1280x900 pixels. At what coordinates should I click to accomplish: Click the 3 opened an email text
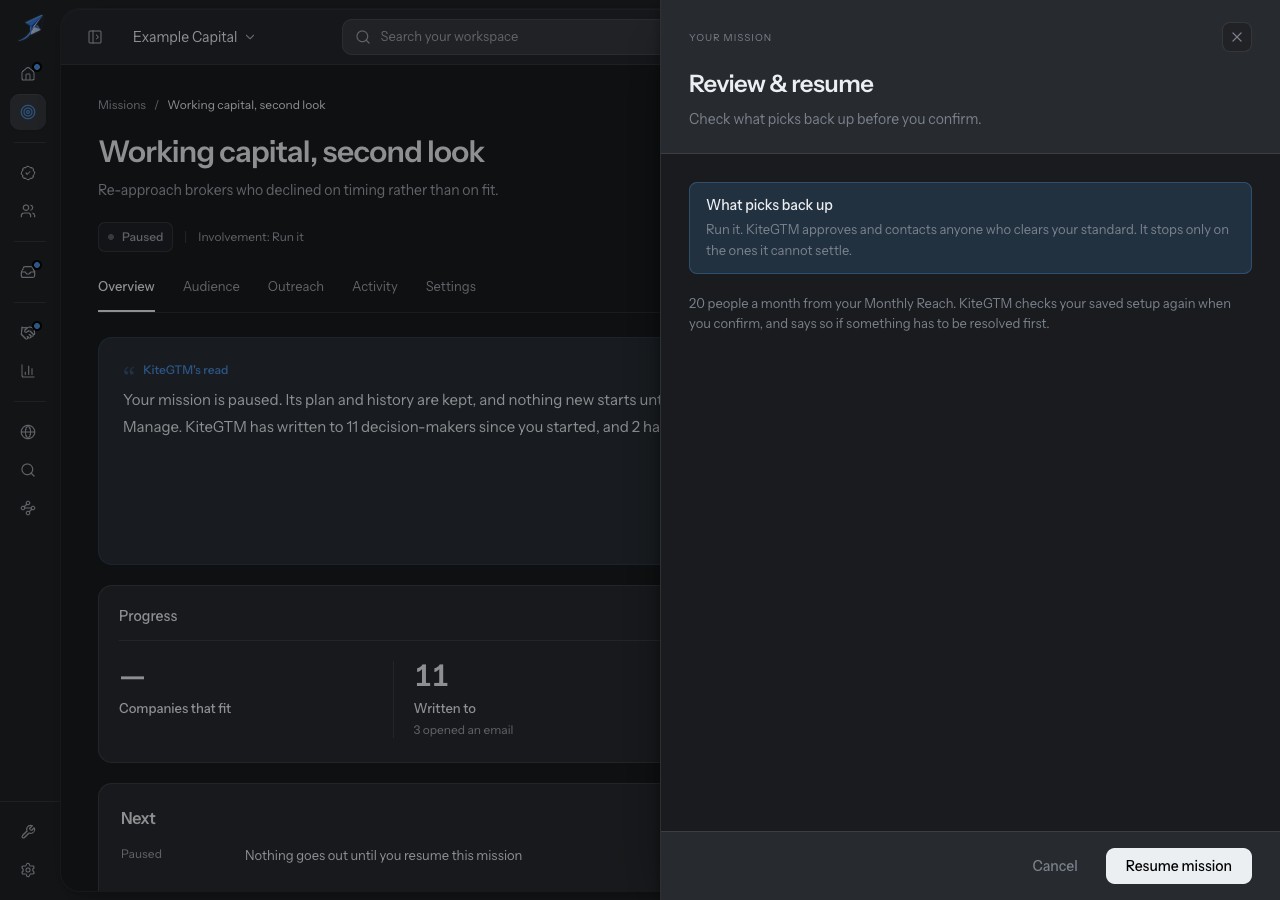[x=464, y=730]
